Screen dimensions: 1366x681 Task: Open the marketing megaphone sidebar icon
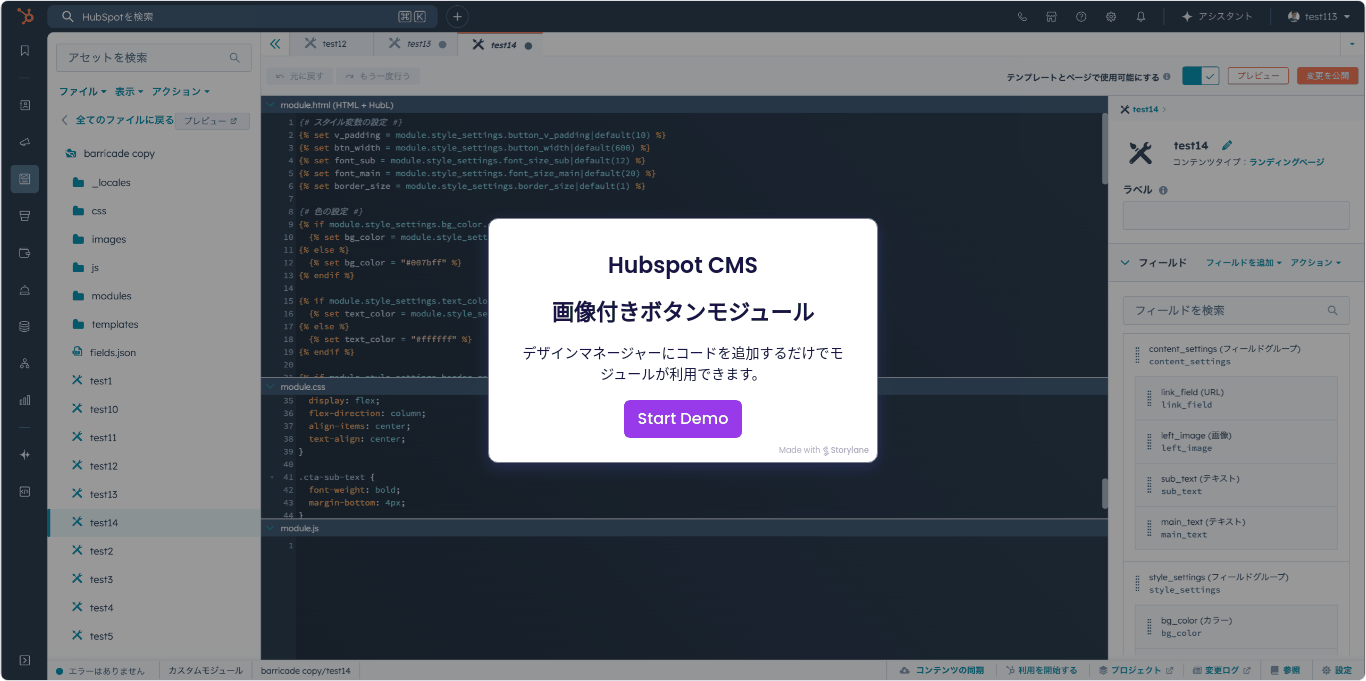25,142
